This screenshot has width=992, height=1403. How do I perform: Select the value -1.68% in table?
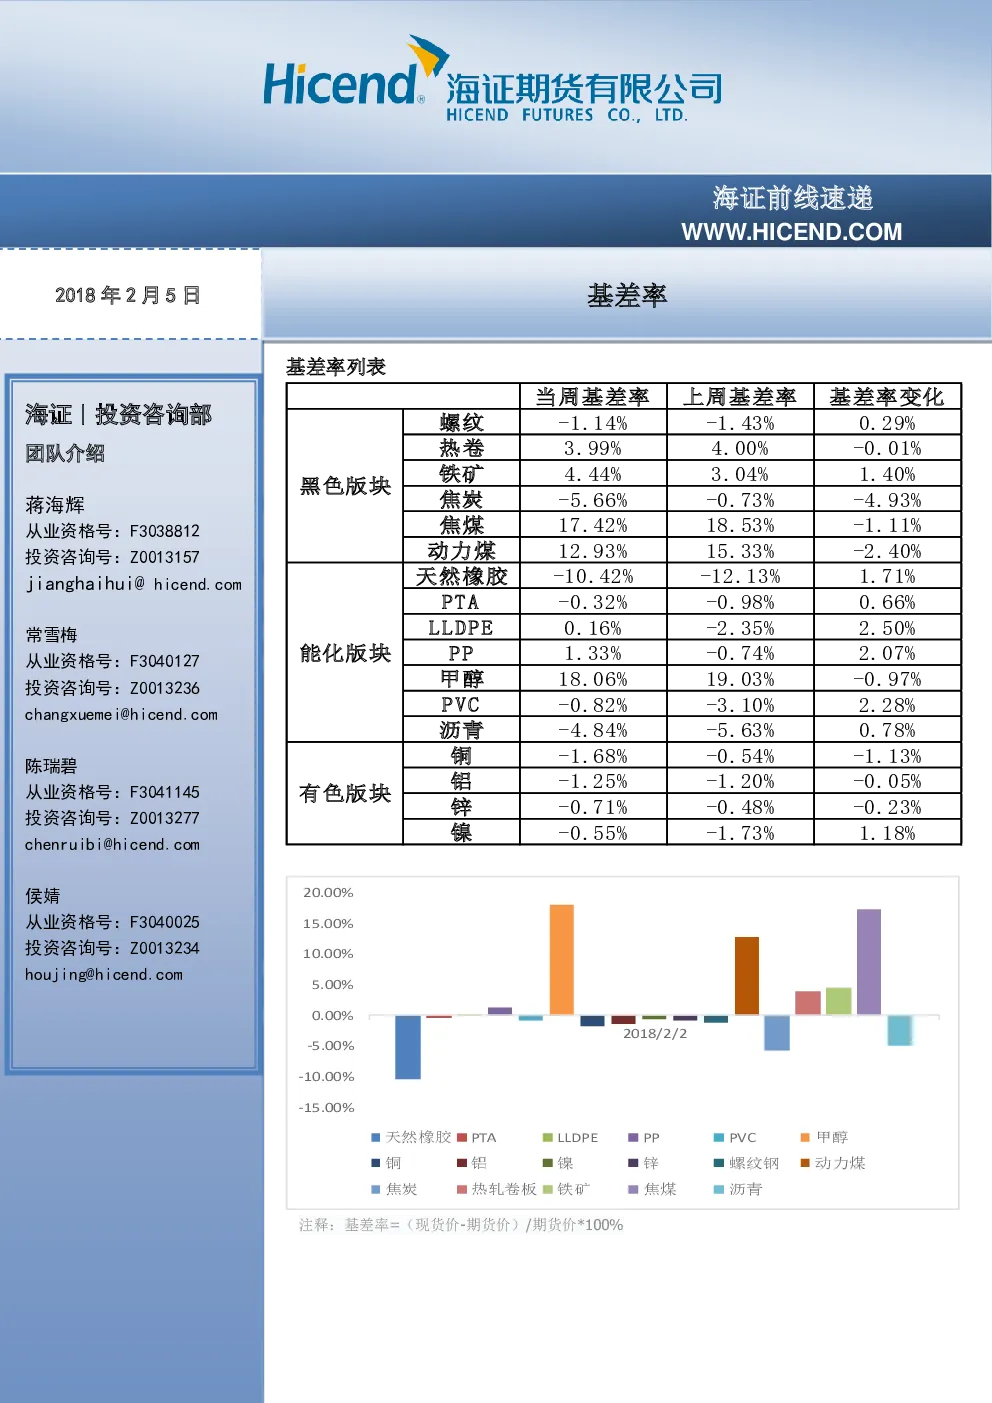click(x=593, y=756)
